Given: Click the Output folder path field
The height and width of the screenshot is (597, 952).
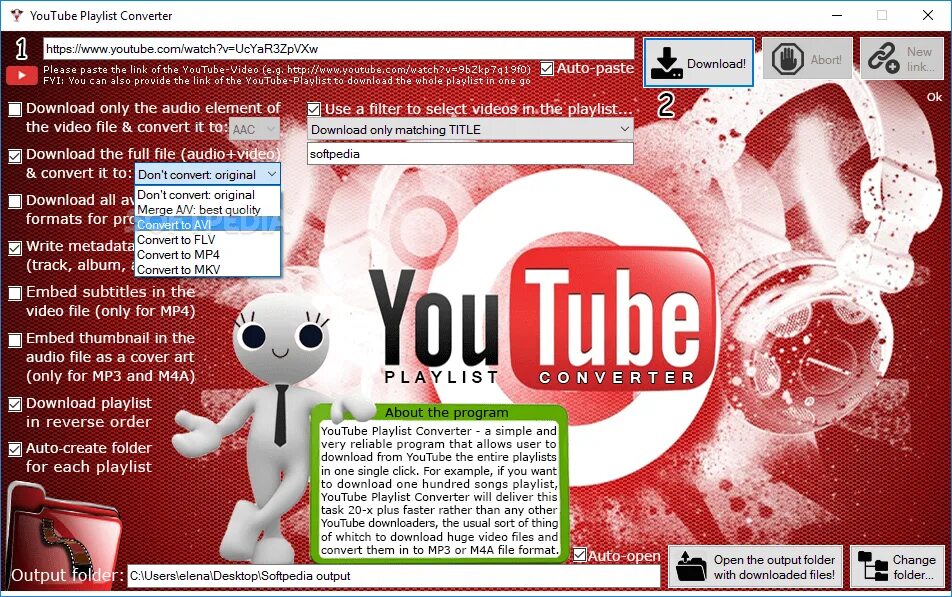Looking at the screenshot, I should (x=394, y=576).
